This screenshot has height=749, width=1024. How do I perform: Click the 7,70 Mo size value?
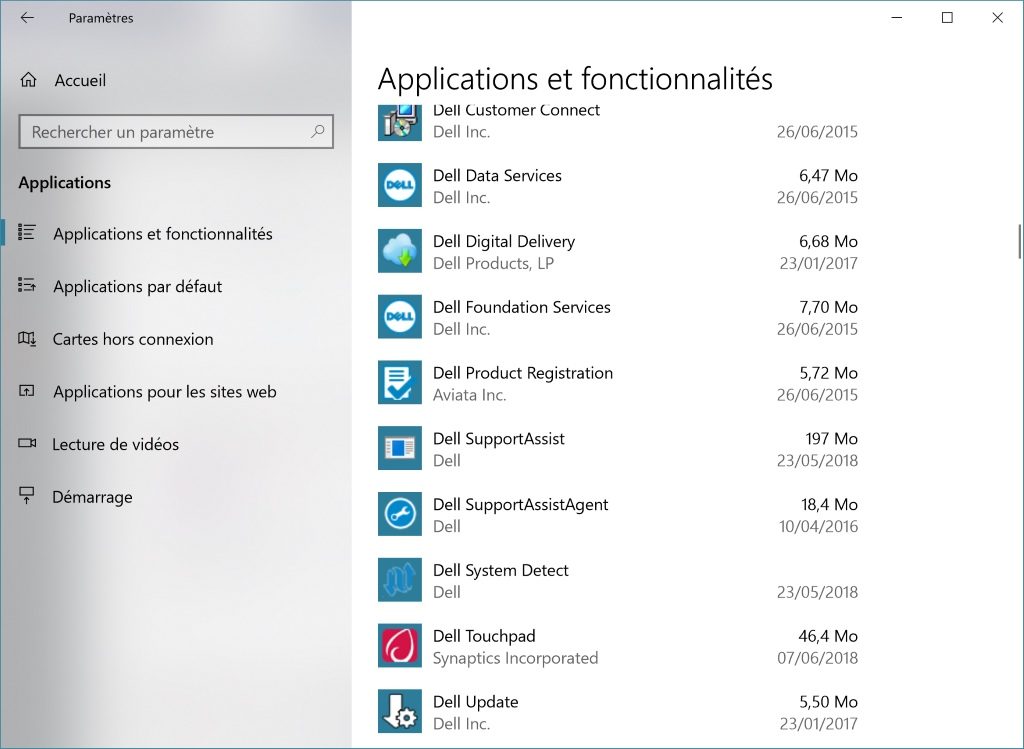(x=828, y=307)
